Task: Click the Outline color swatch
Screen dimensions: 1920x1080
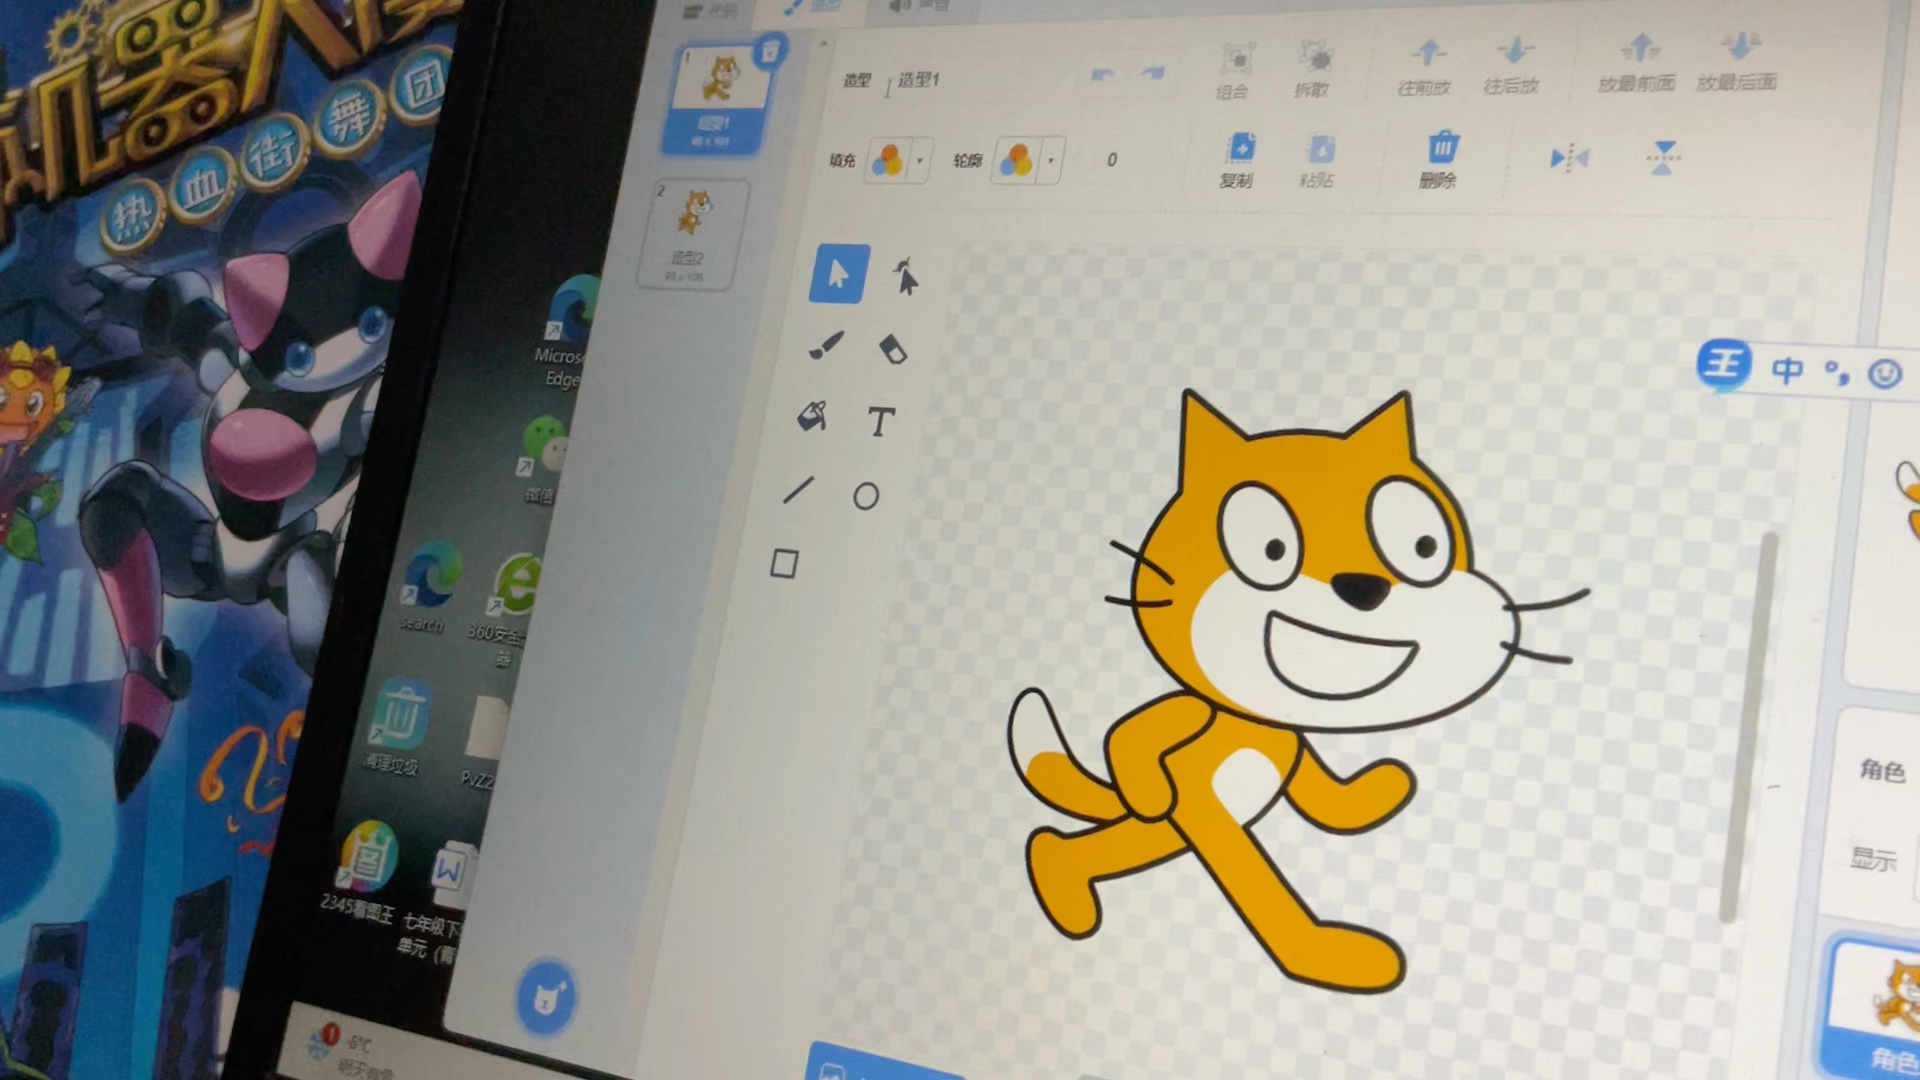Action: 1016,160
